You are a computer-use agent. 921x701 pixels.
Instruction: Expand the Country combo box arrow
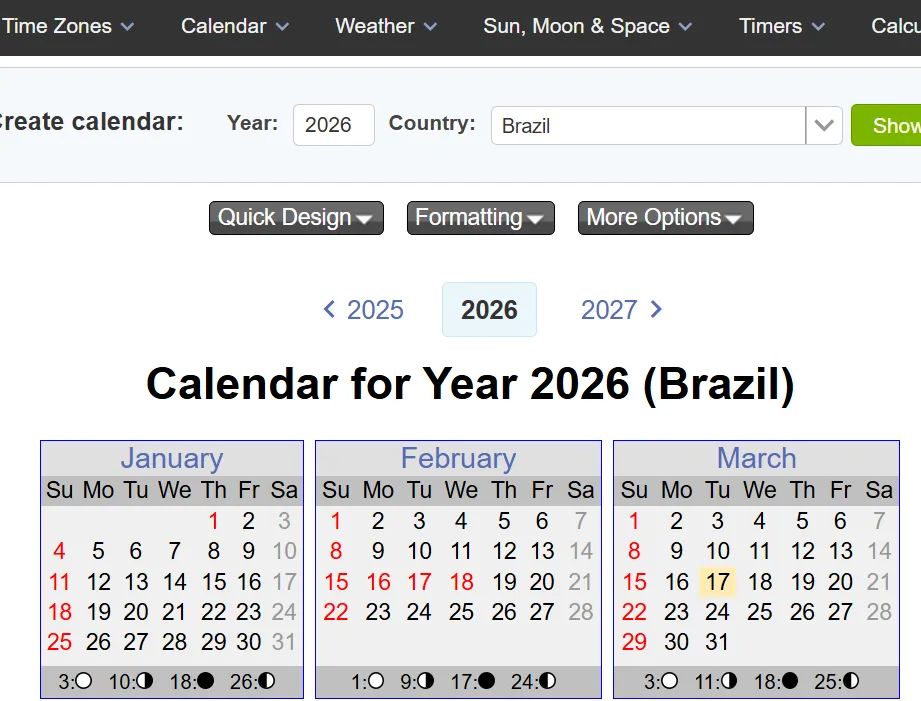click(824, 125)
